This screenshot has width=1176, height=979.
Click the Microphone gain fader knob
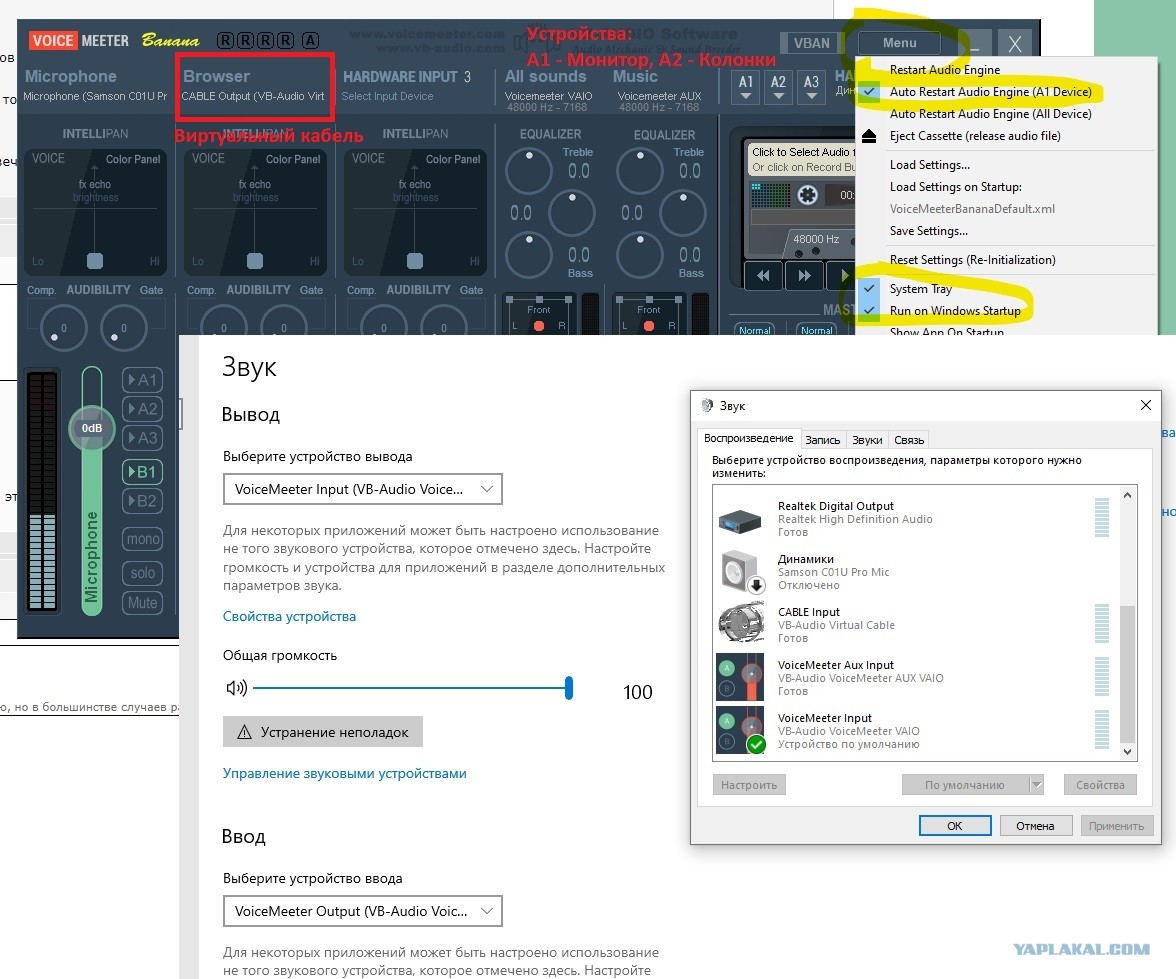pyautogui.click(x=92, y=428)
